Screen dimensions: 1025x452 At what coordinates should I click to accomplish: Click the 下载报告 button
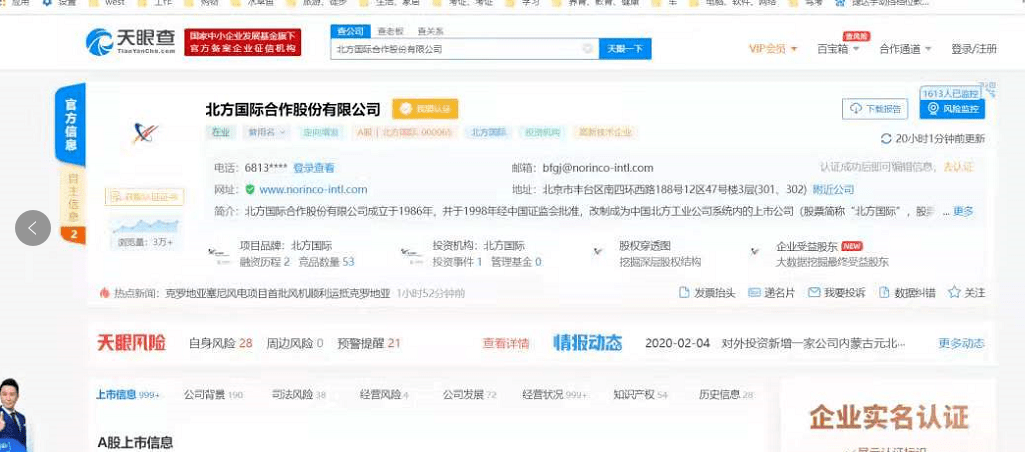coord(876,108)
